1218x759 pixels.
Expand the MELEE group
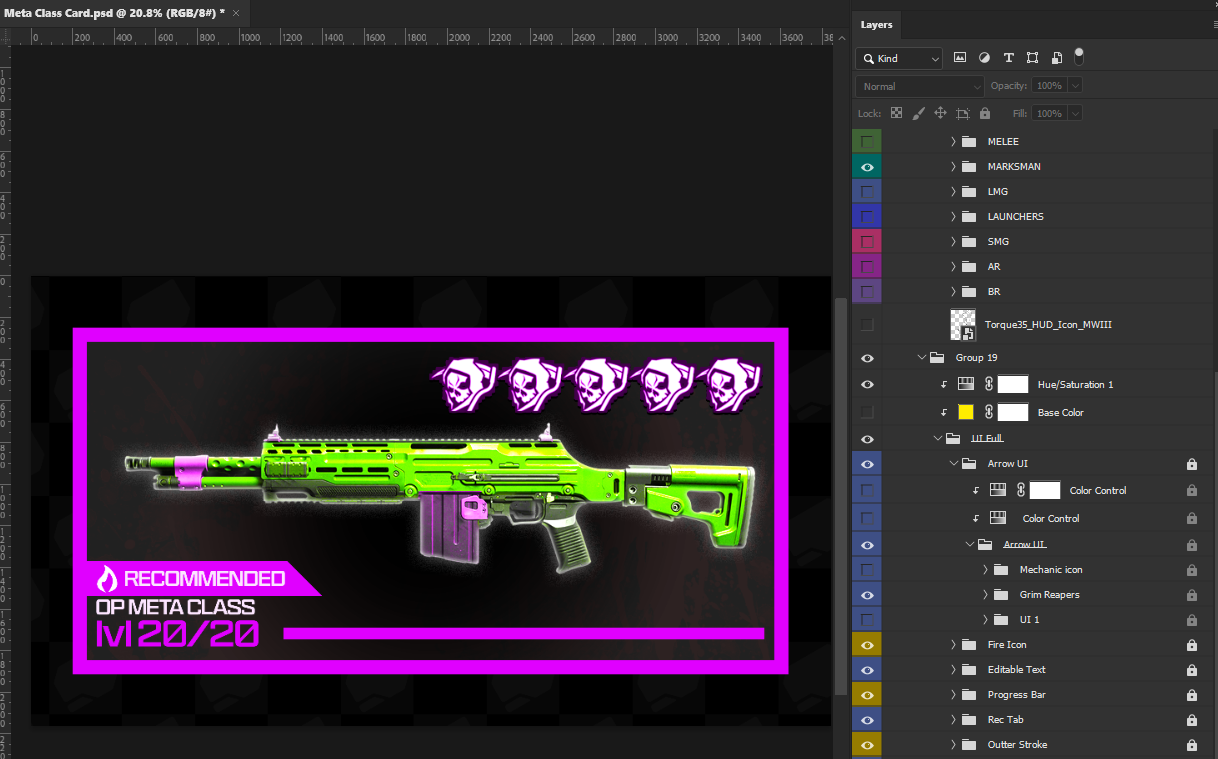[953, 142]
